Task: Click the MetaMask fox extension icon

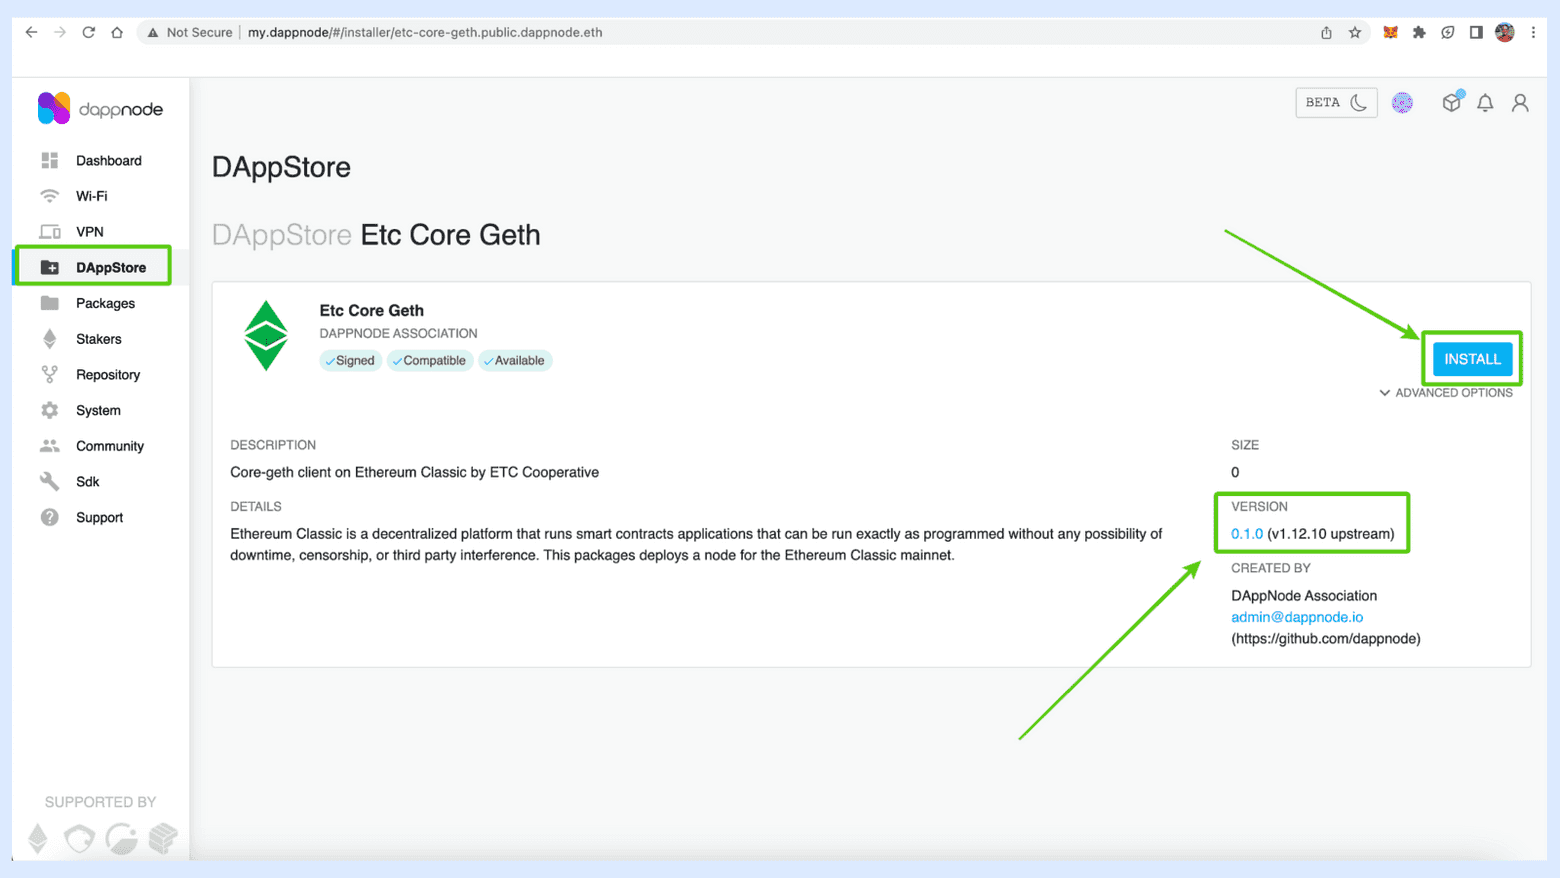Action: [x=1390, y=32]
